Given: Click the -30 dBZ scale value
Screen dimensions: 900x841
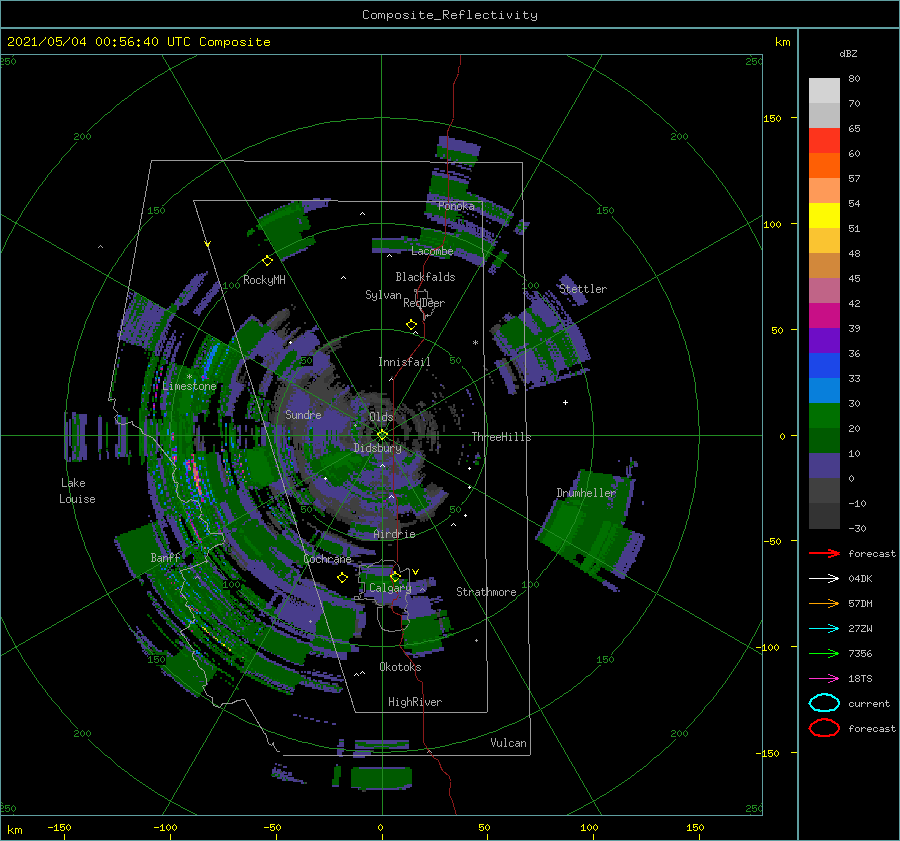Looking at the screenshot, I should tap(857, 529).
